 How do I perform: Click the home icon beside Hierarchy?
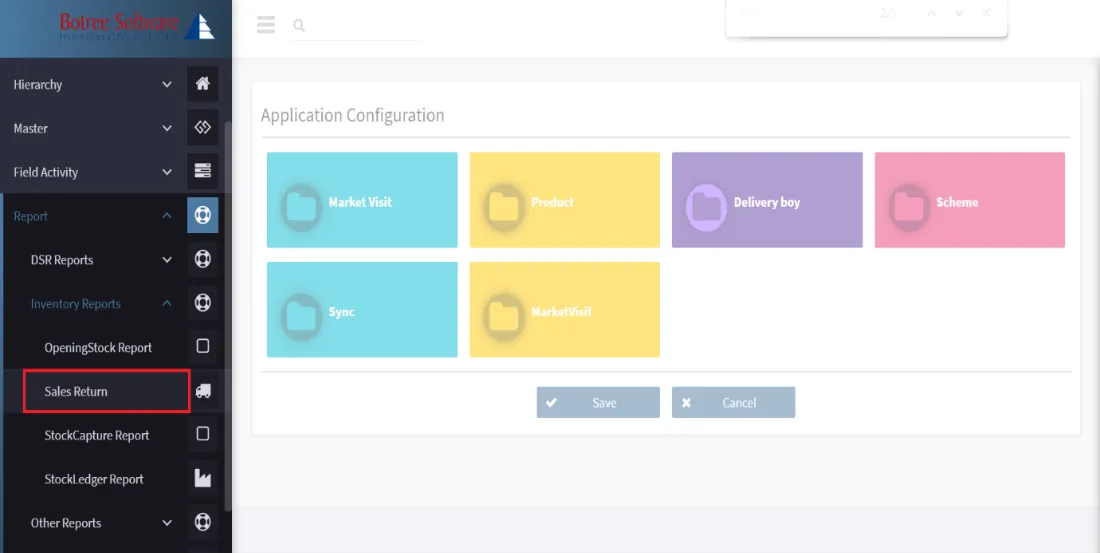point(203,84)
